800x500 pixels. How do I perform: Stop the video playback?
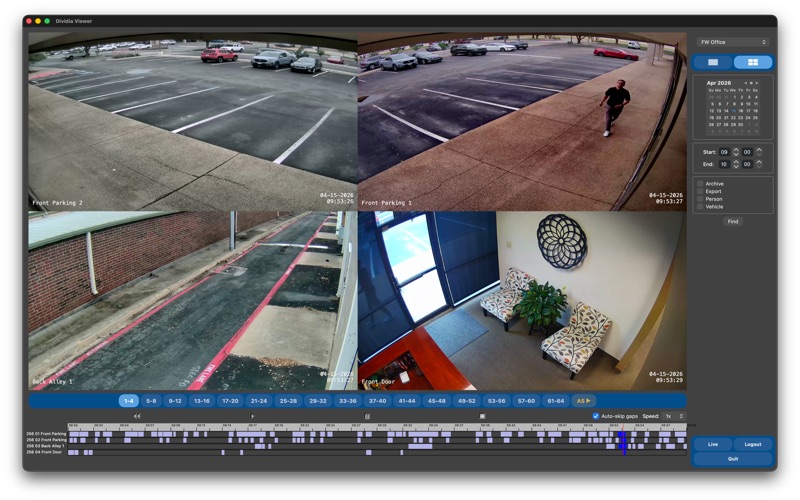pyautogui.click(x=482, y=416)
